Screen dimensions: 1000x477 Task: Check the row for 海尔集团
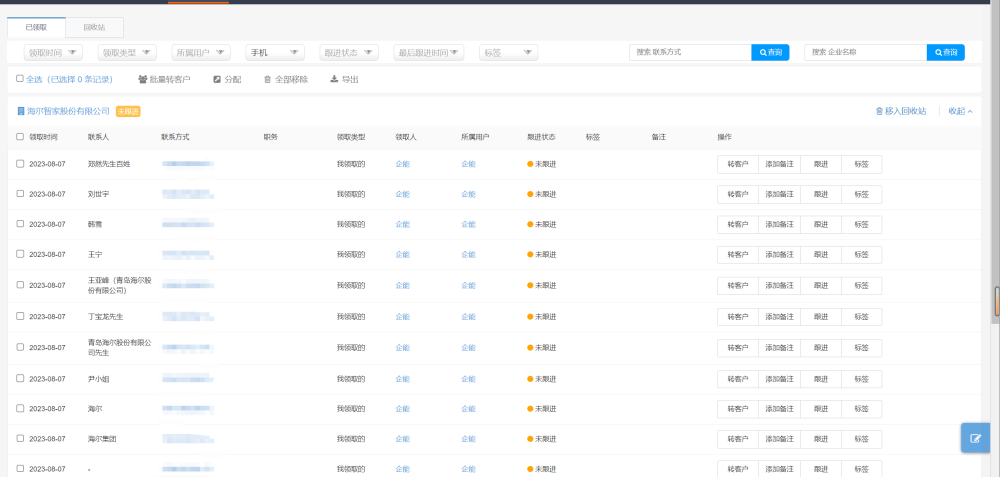click(20, 438)
